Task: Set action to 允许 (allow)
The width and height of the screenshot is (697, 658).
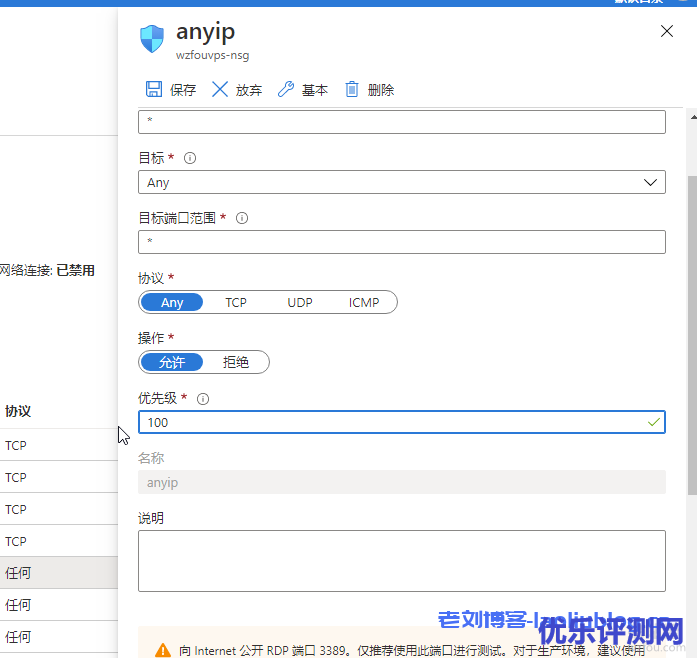Action: 172,362
